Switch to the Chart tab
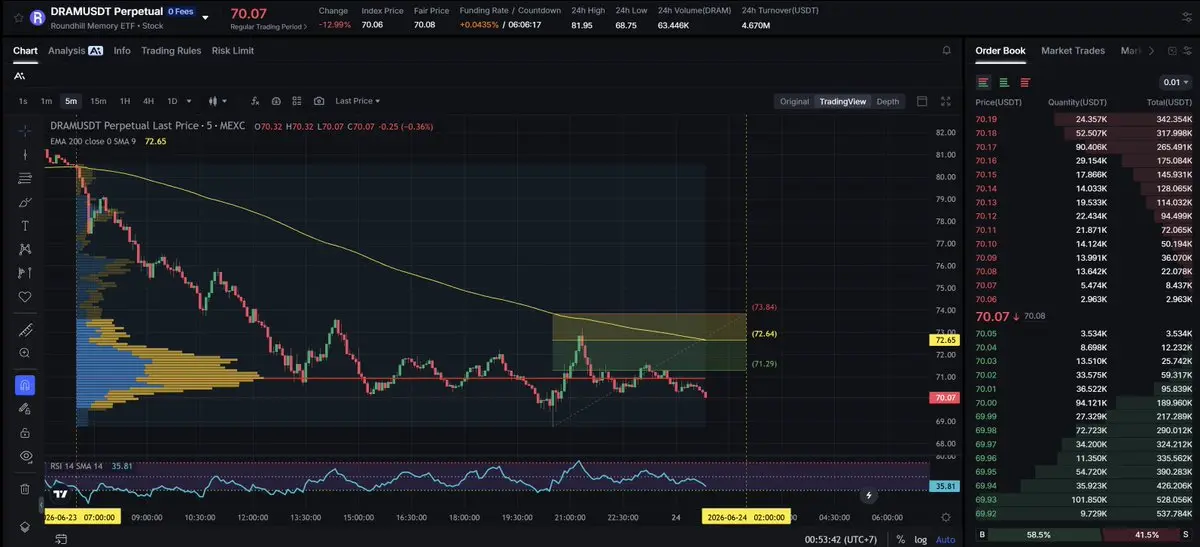 click(25, 50)
